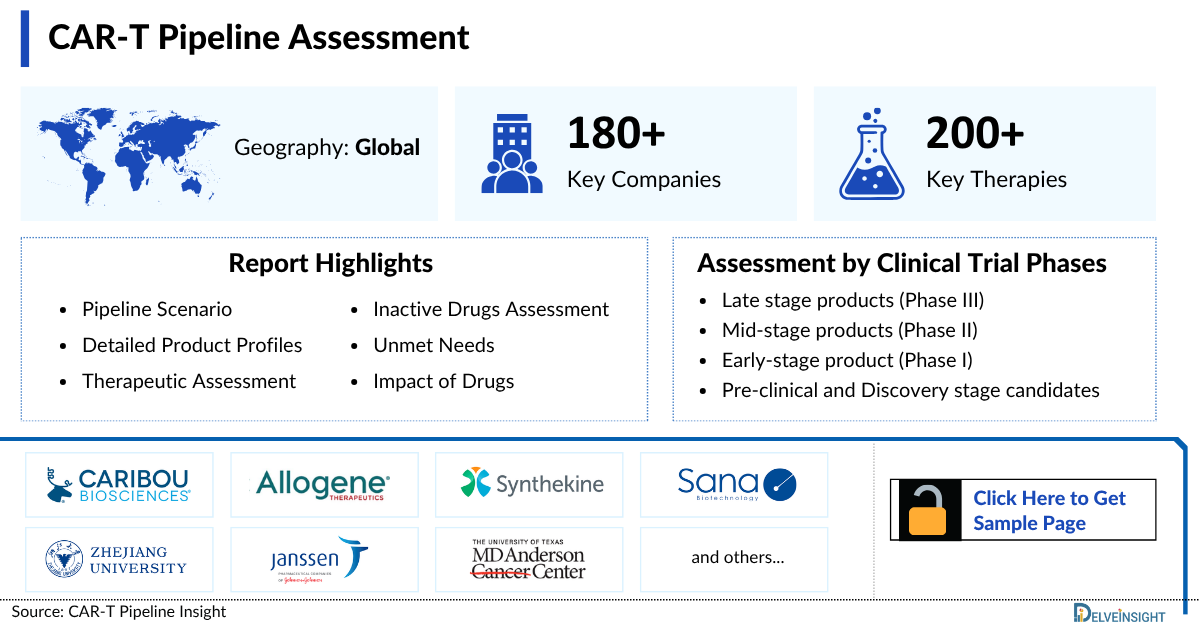Click the "Therapeutic Assessment" bullet
This screenshot has height=630, width=1200.
(x=189, y=382)
